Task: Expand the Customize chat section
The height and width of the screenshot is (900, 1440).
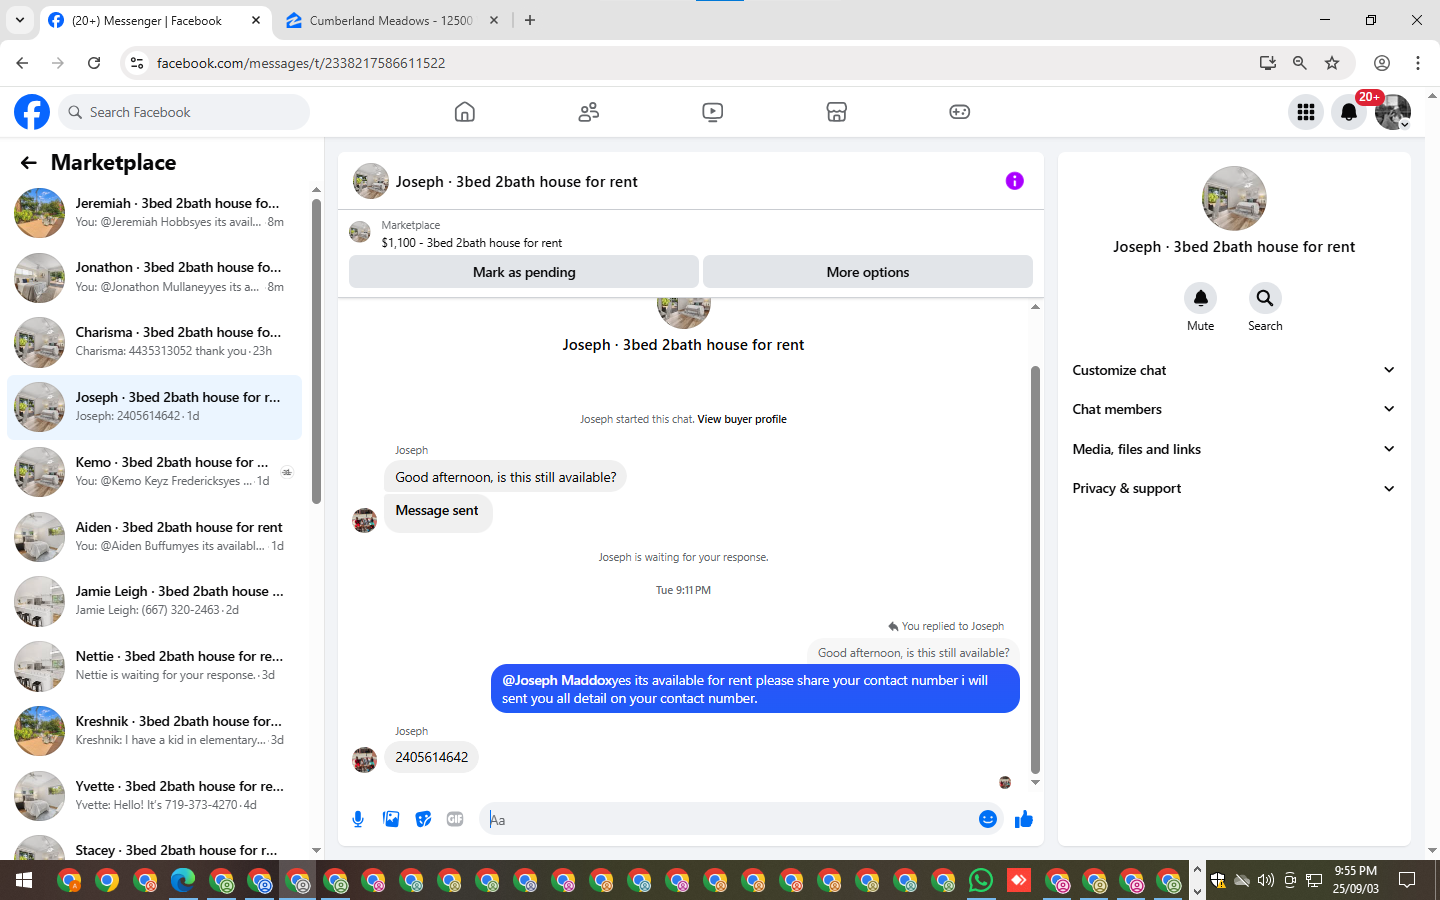Action: [1234, 370]
